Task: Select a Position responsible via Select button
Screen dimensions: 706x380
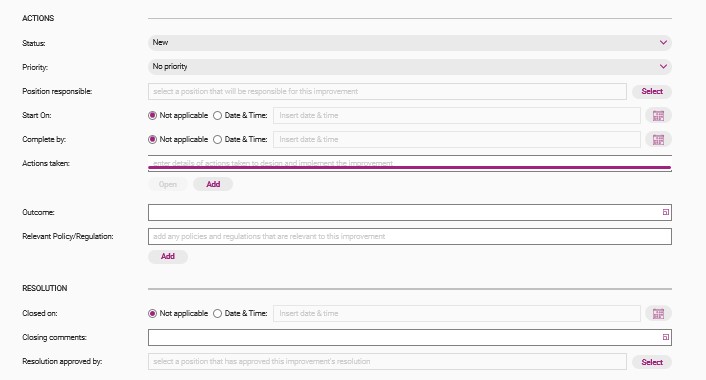Action: click(652, 91)
